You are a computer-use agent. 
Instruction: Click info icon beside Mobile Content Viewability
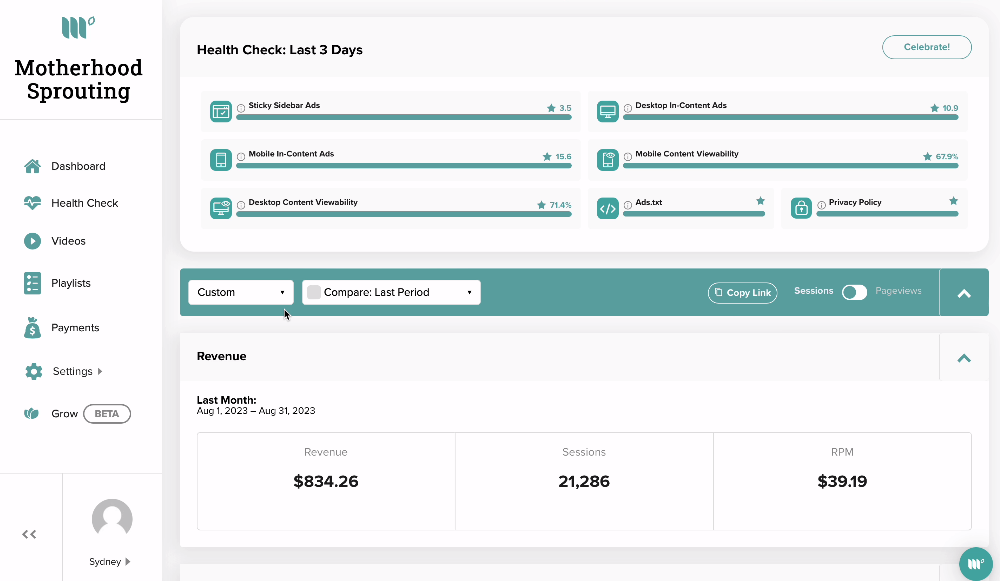point(628,157)
